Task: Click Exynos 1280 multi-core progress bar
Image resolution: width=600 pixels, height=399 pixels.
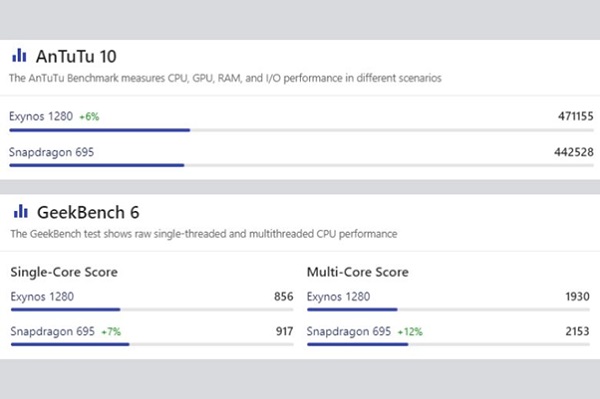Action: click(x=448, y=309)
